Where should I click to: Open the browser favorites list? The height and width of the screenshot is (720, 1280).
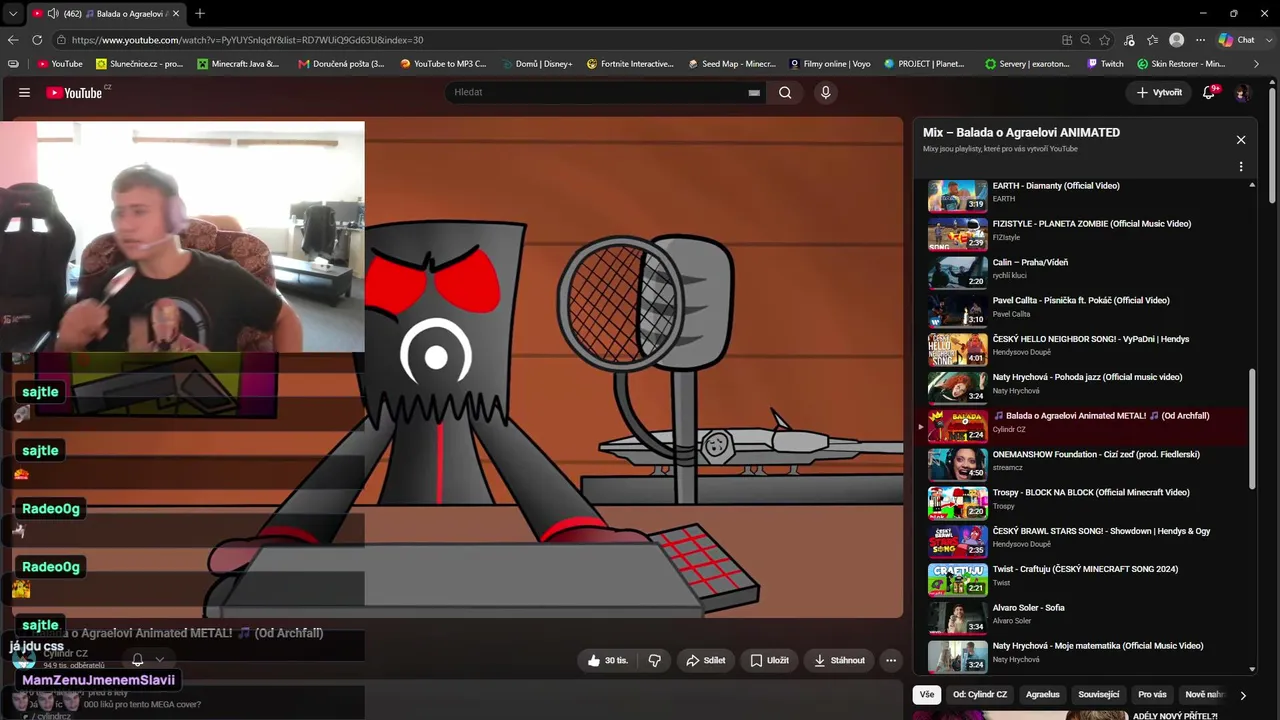[x=1153, y=40]
